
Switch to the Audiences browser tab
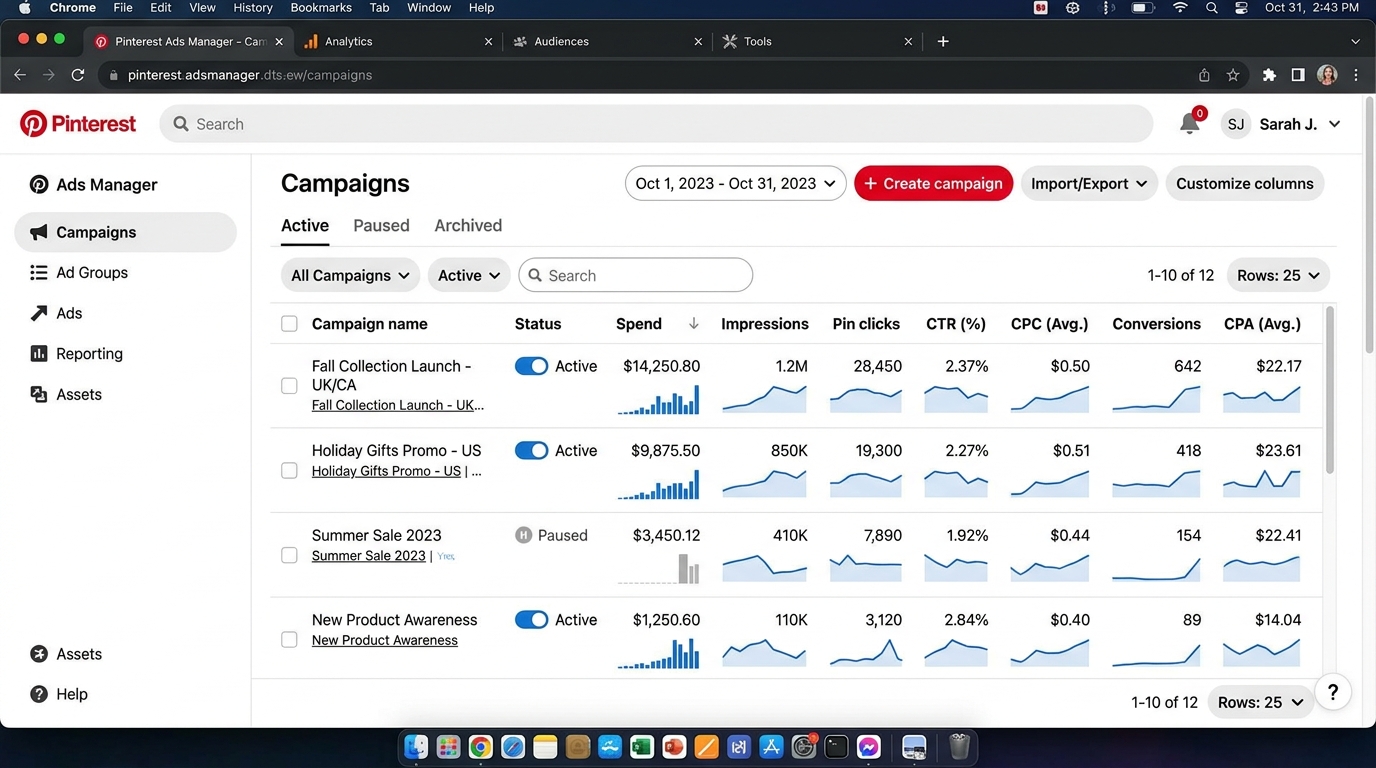click(607, 41)
